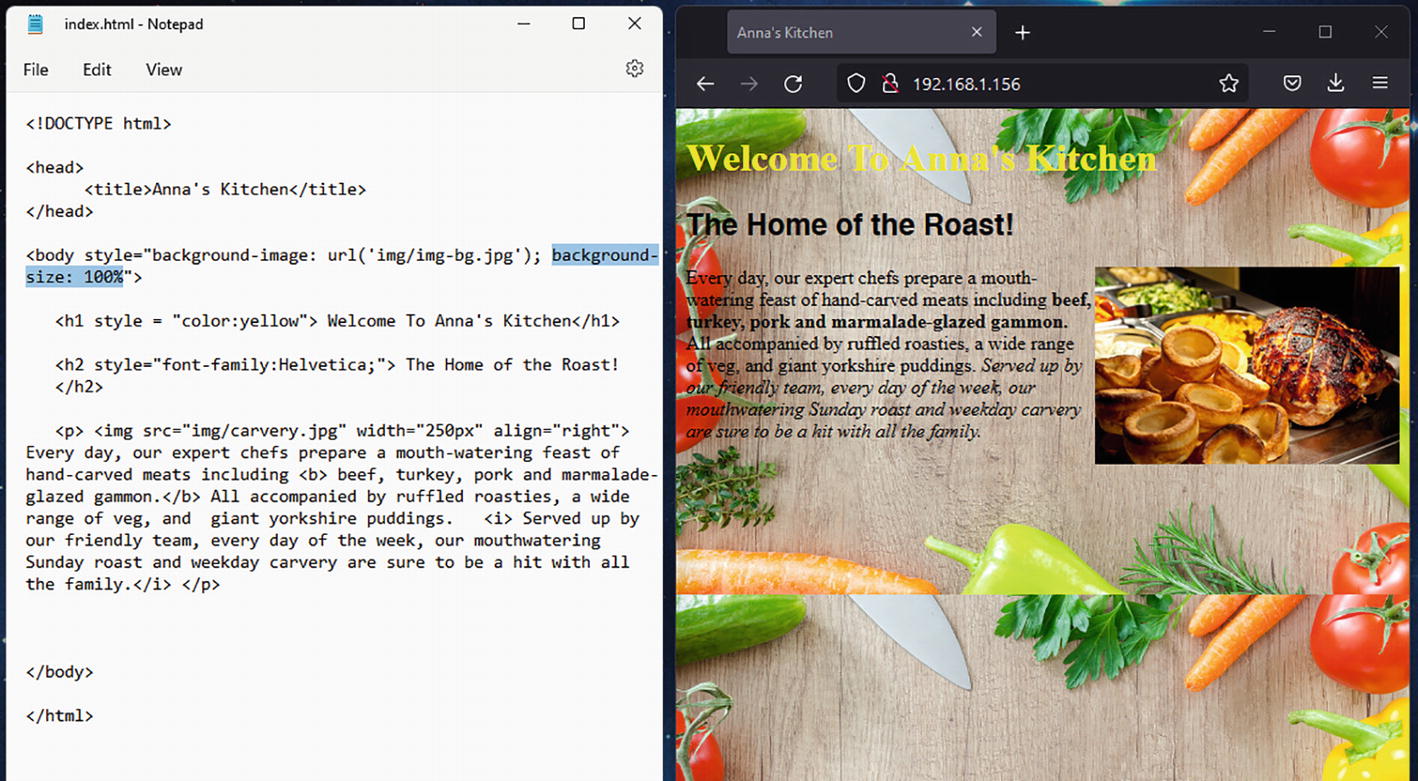The width and height of the screenshot is (1418, 781).
Task: Reload the page with refresh button
Action: [x=793, y=84]
